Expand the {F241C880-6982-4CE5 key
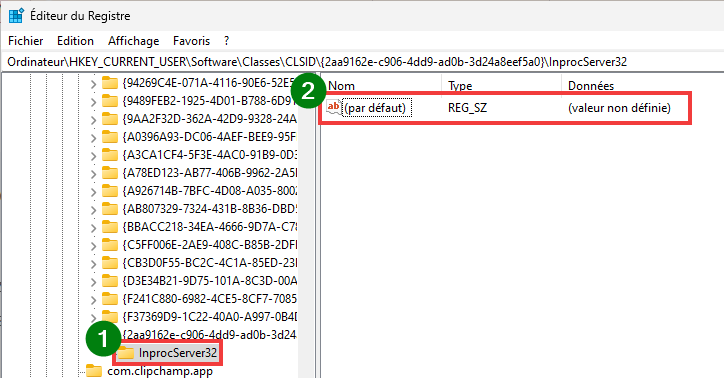The image size is (724, 378). click(x=93, y=300)
